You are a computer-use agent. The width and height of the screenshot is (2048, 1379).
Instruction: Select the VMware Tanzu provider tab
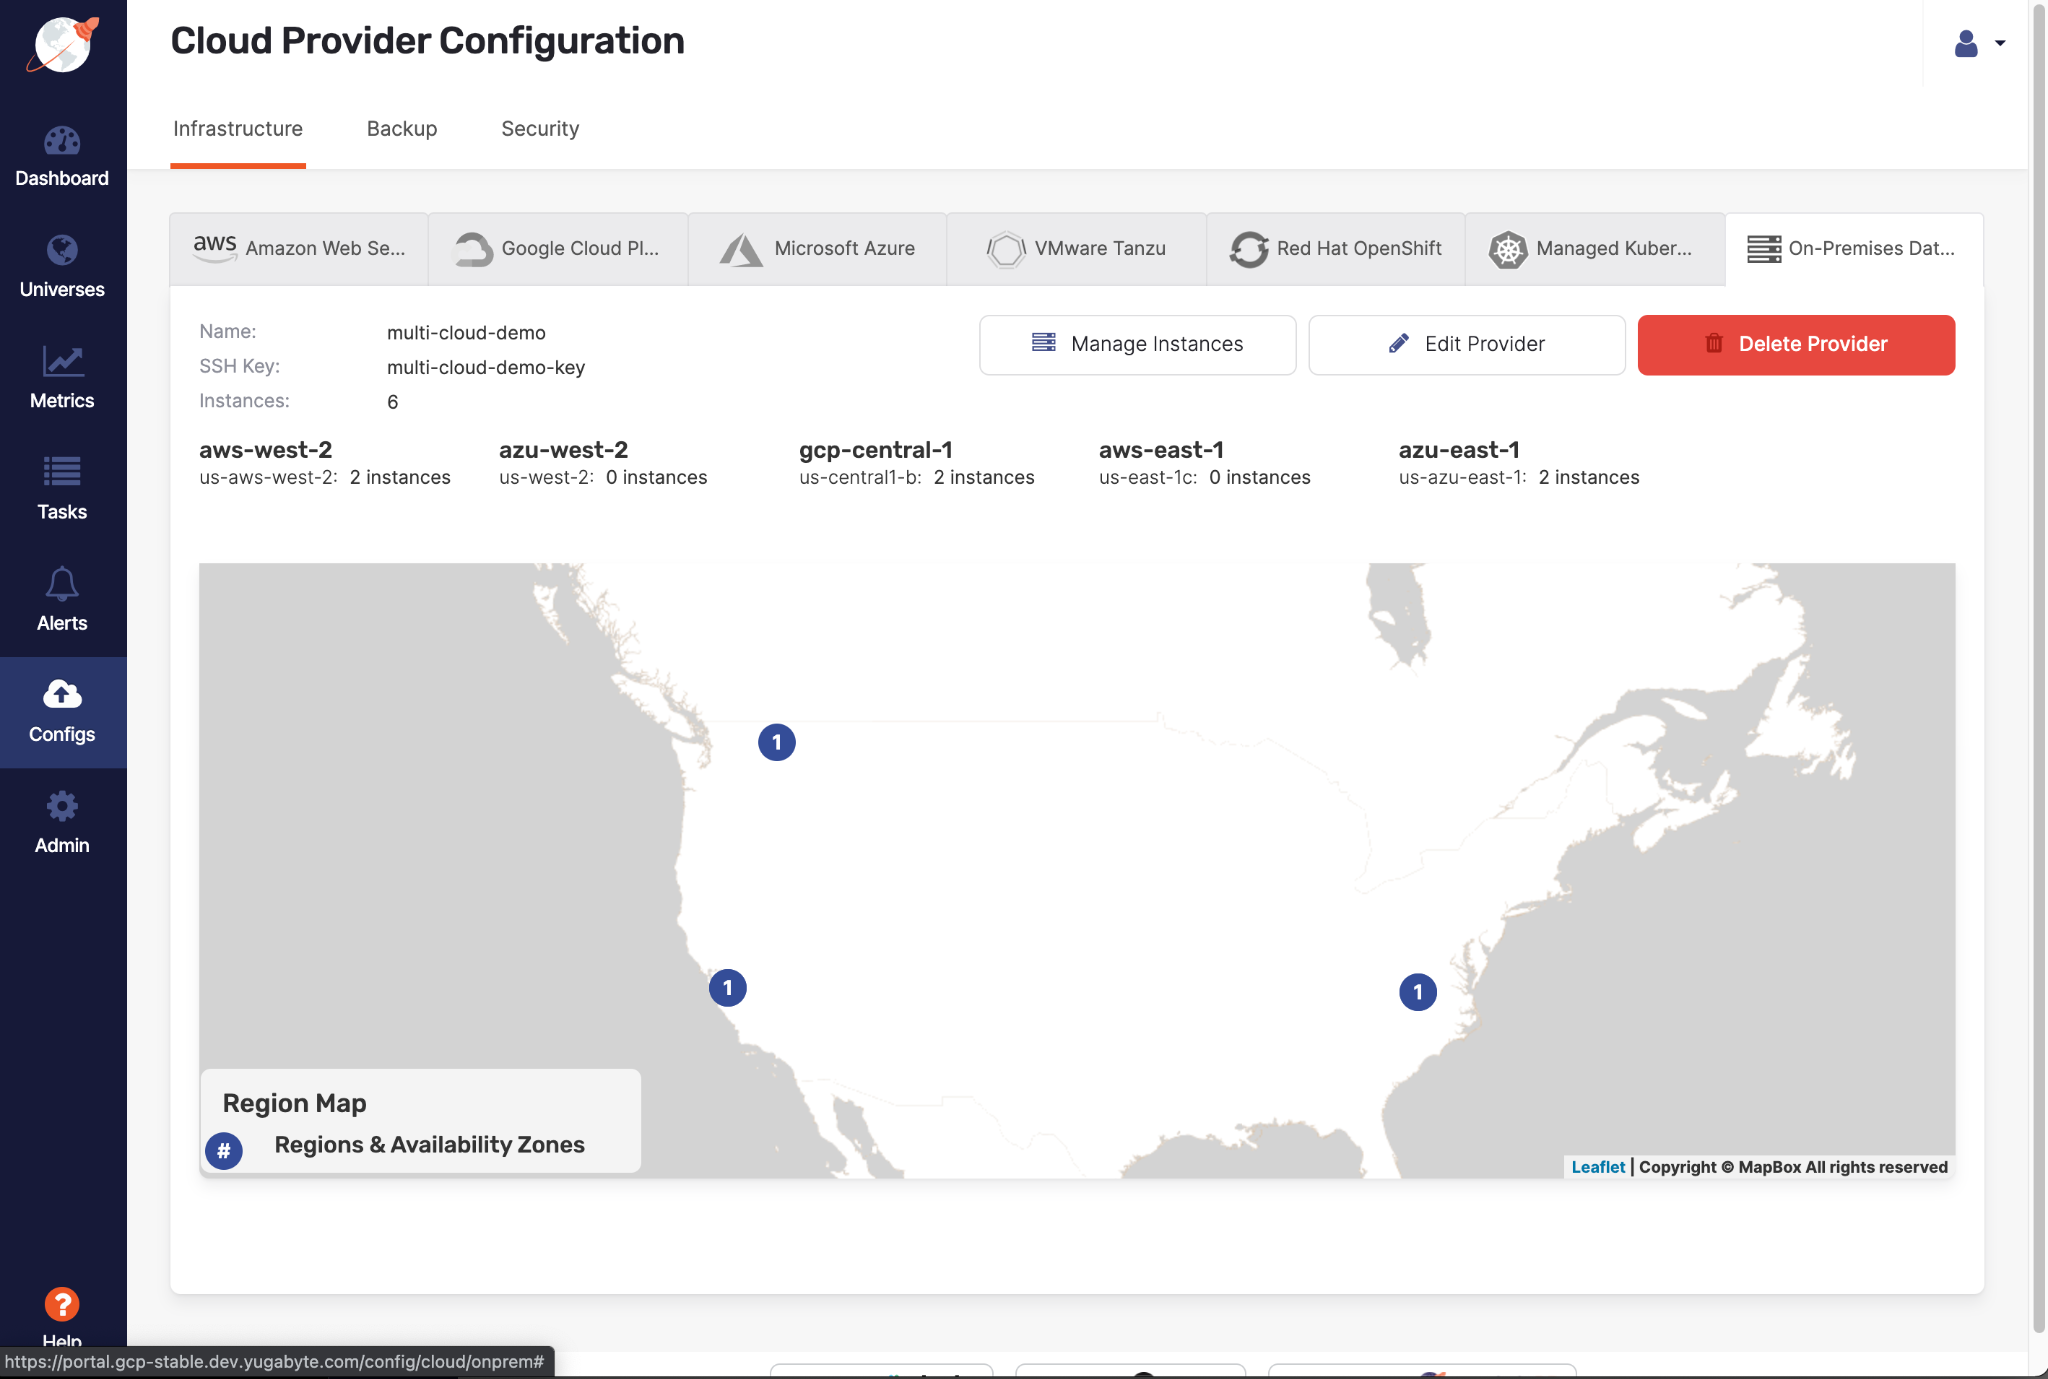click(x=1076, y=249)
